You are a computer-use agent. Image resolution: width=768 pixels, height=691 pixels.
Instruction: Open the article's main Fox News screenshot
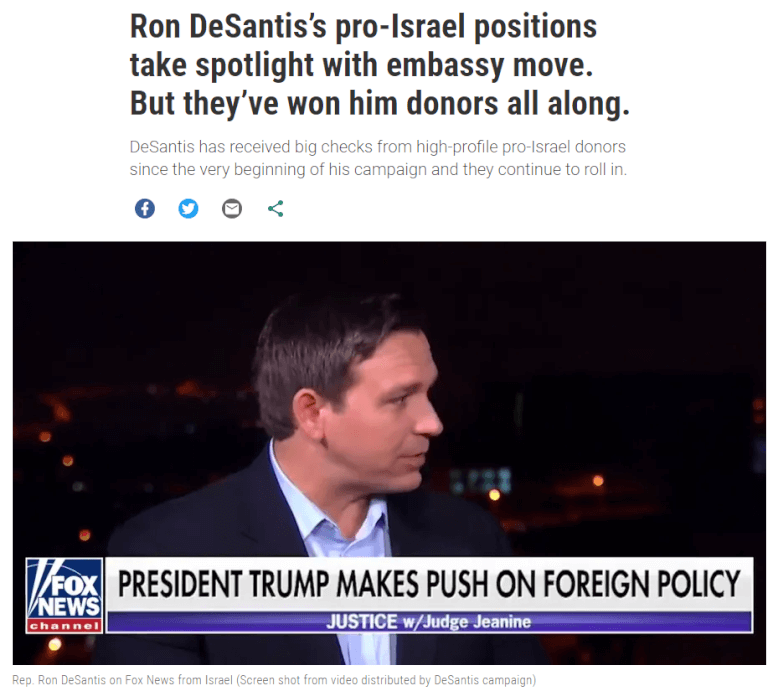click(389, 453)
